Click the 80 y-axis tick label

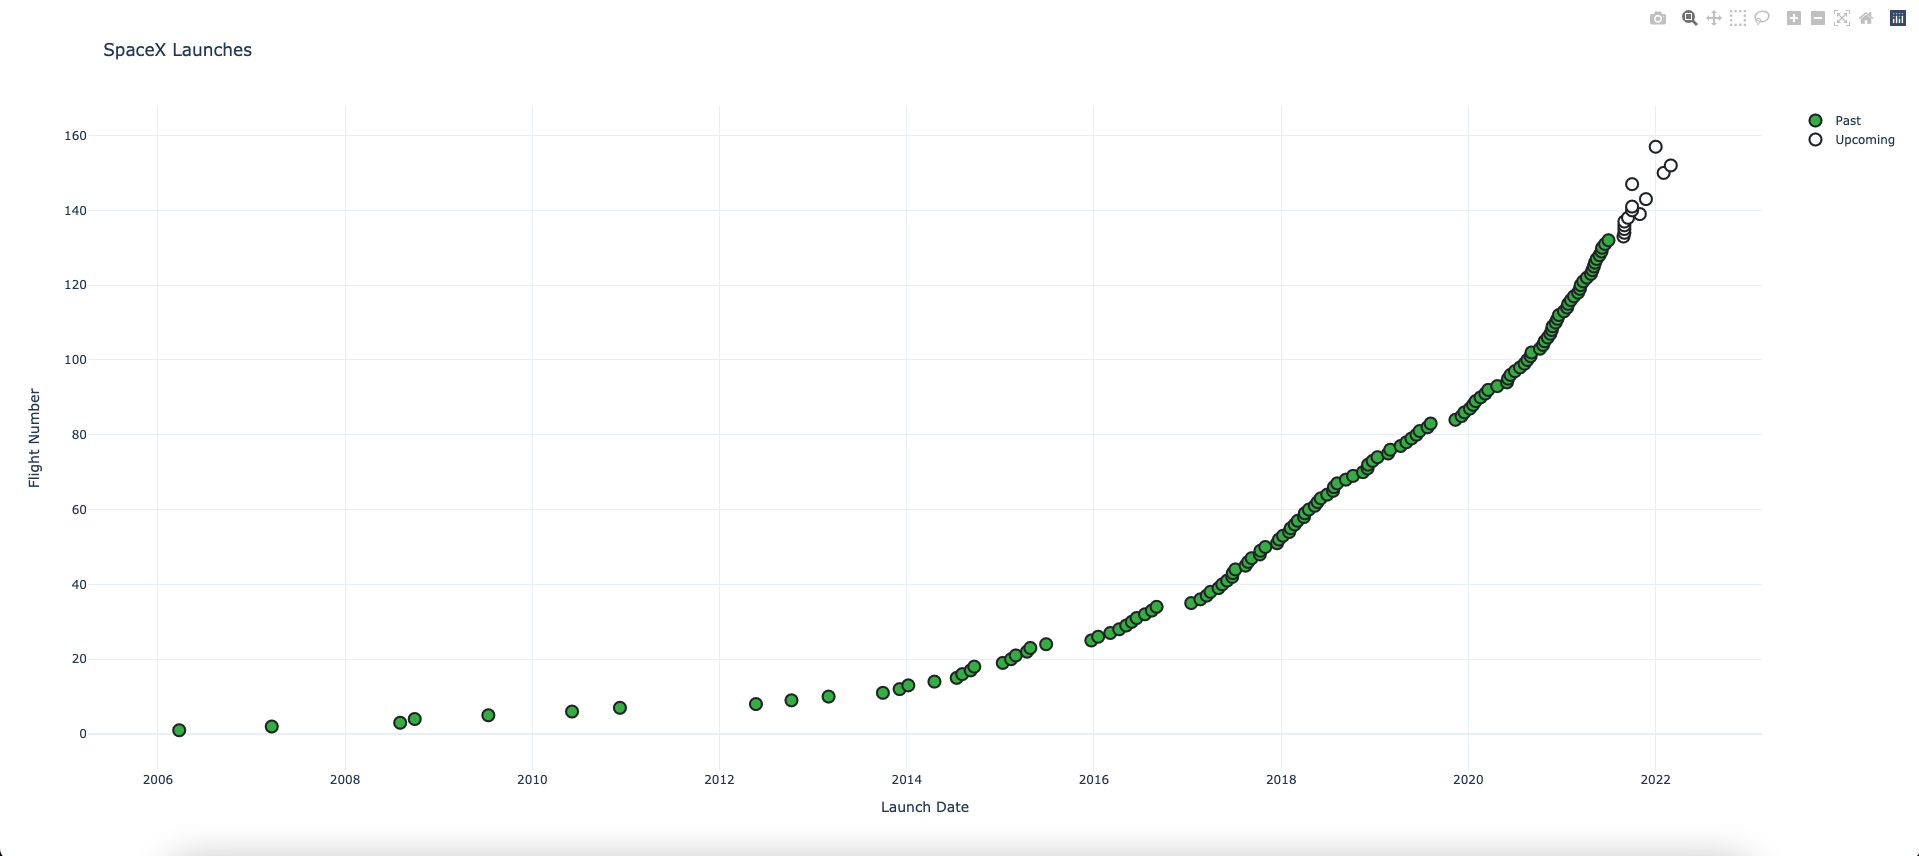tap(79, 435)
